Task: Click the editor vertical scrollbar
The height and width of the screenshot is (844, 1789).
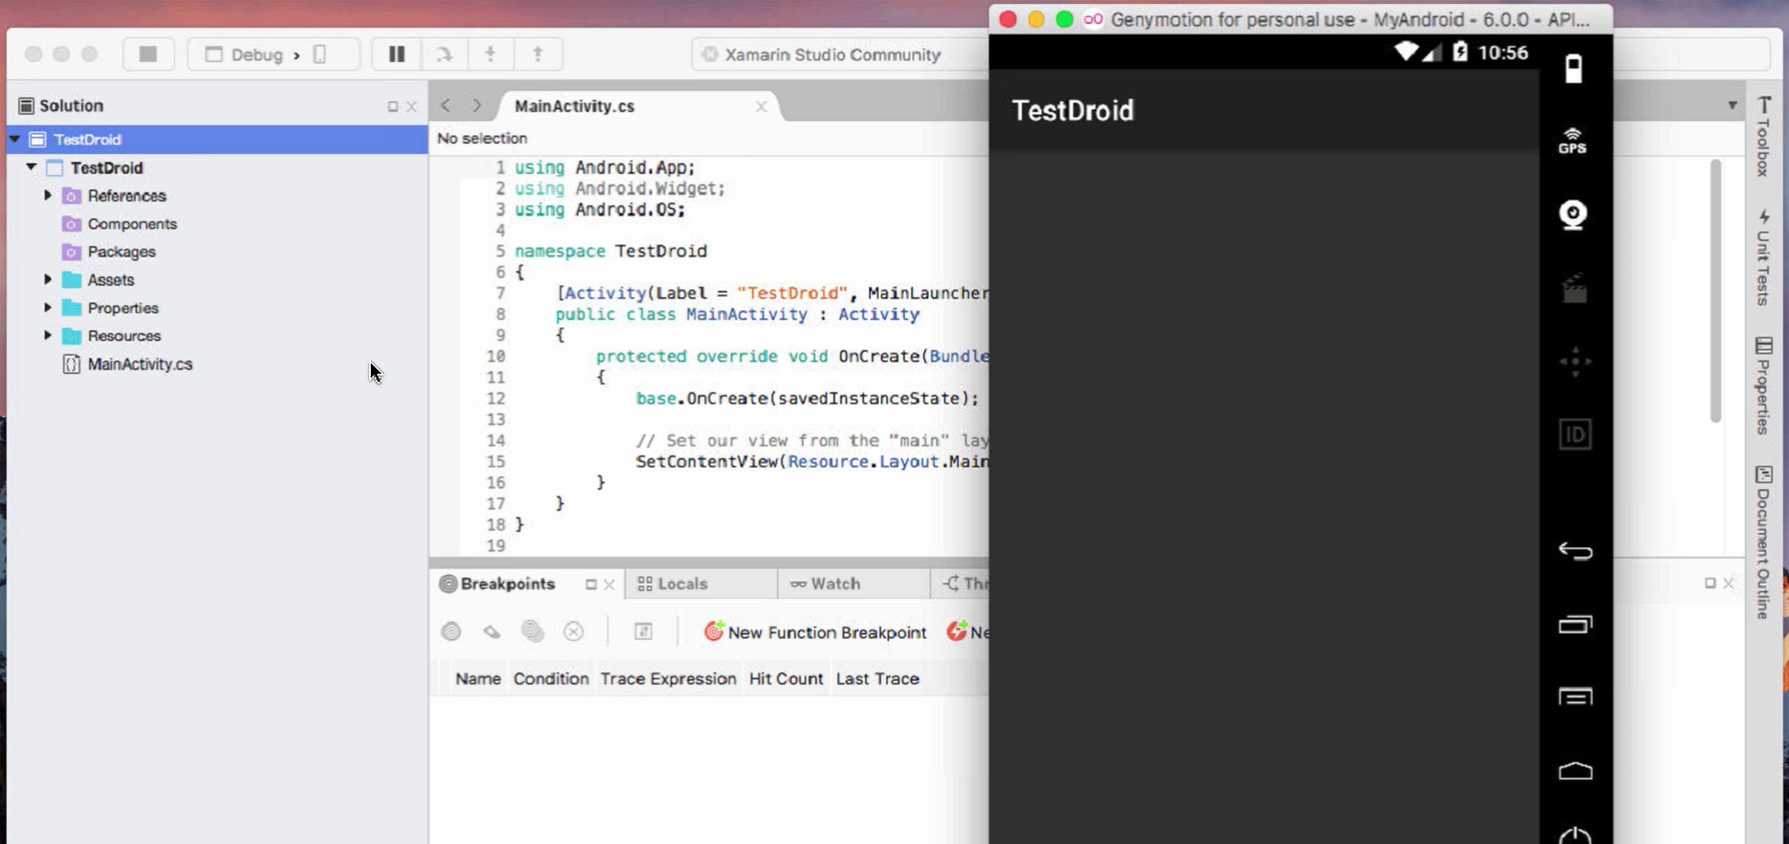Action: [1715, 290]
